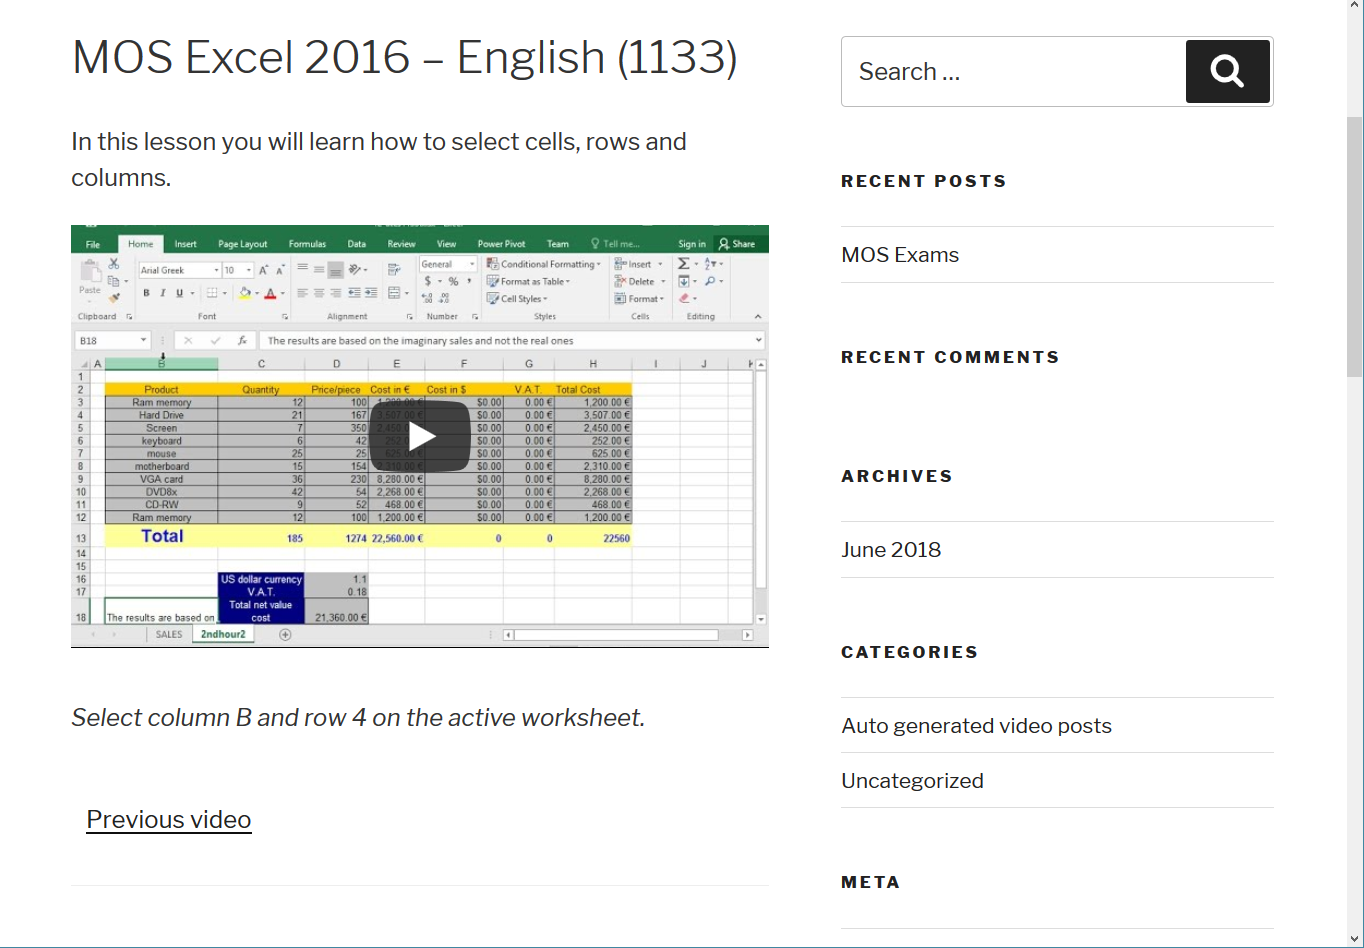Click the CATEGORIES heading
Image resolution: width=1364 pixels, height=948 pixels.
point(910,652)
